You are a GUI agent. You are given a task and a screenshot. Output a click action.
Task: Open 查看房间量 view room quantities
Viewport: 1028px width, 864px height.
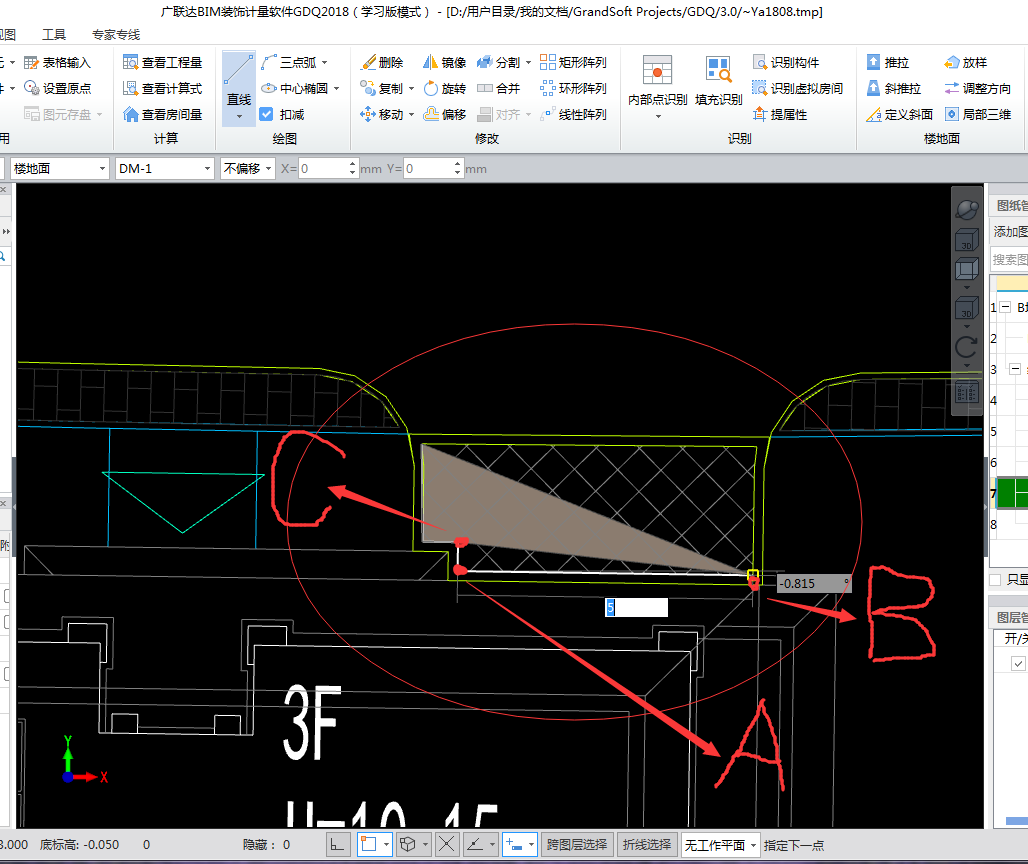pyautogui.click(x=163, y=115)
